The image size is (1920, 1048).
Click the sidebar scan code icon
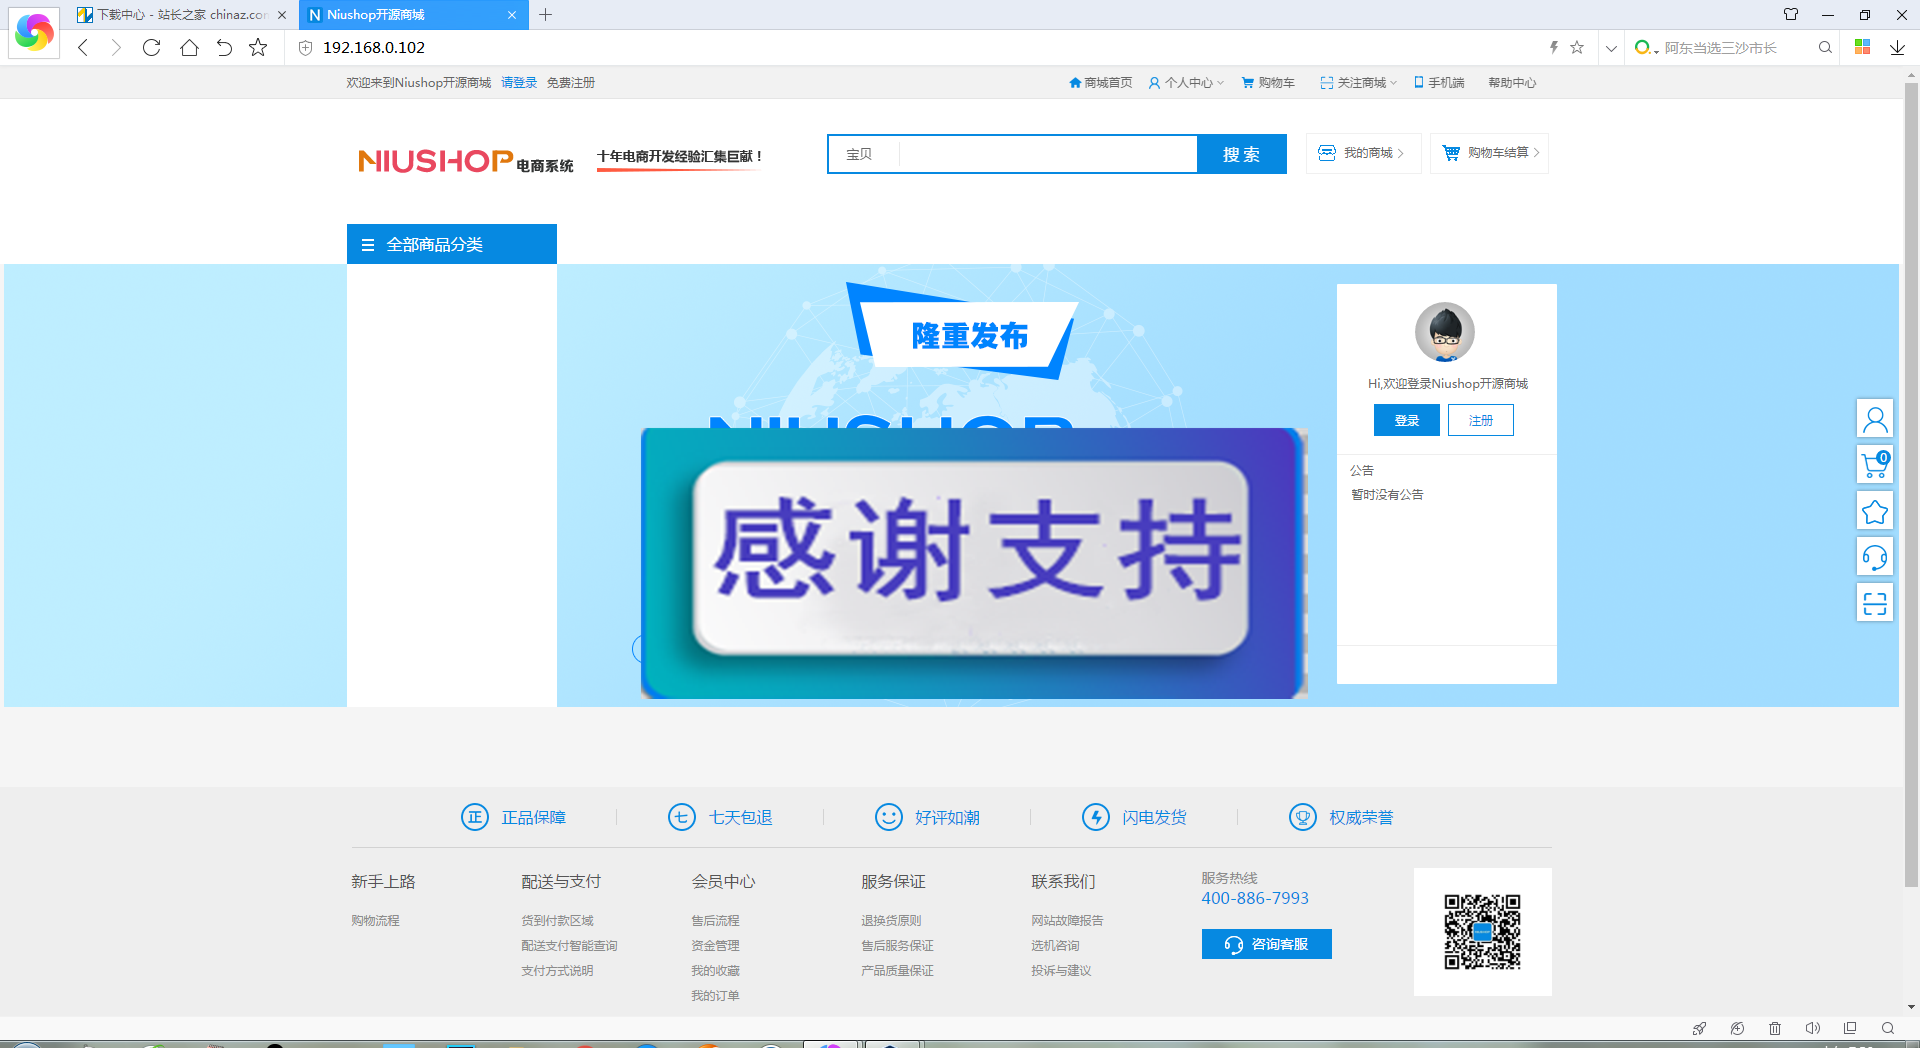click(1875, 603)
